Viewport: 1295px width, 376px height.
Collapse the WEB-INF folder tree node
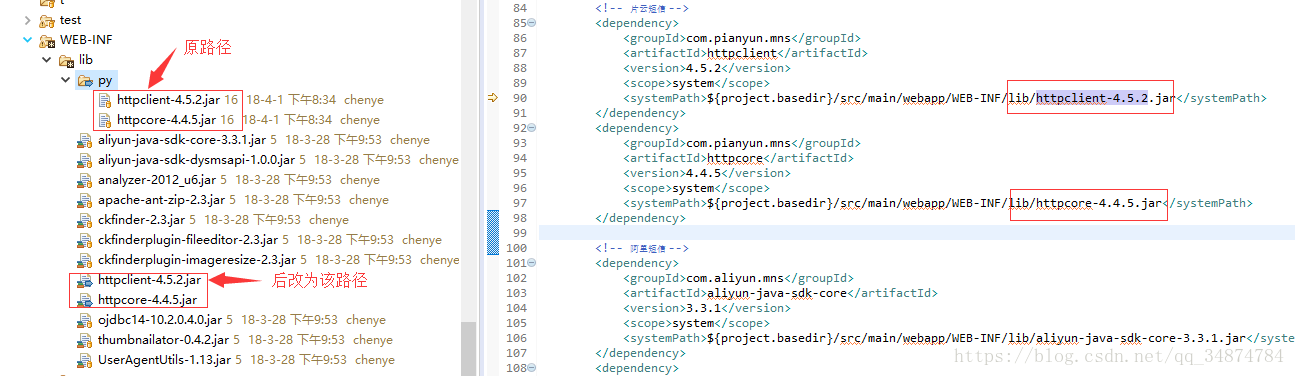(x=27, y=40)
